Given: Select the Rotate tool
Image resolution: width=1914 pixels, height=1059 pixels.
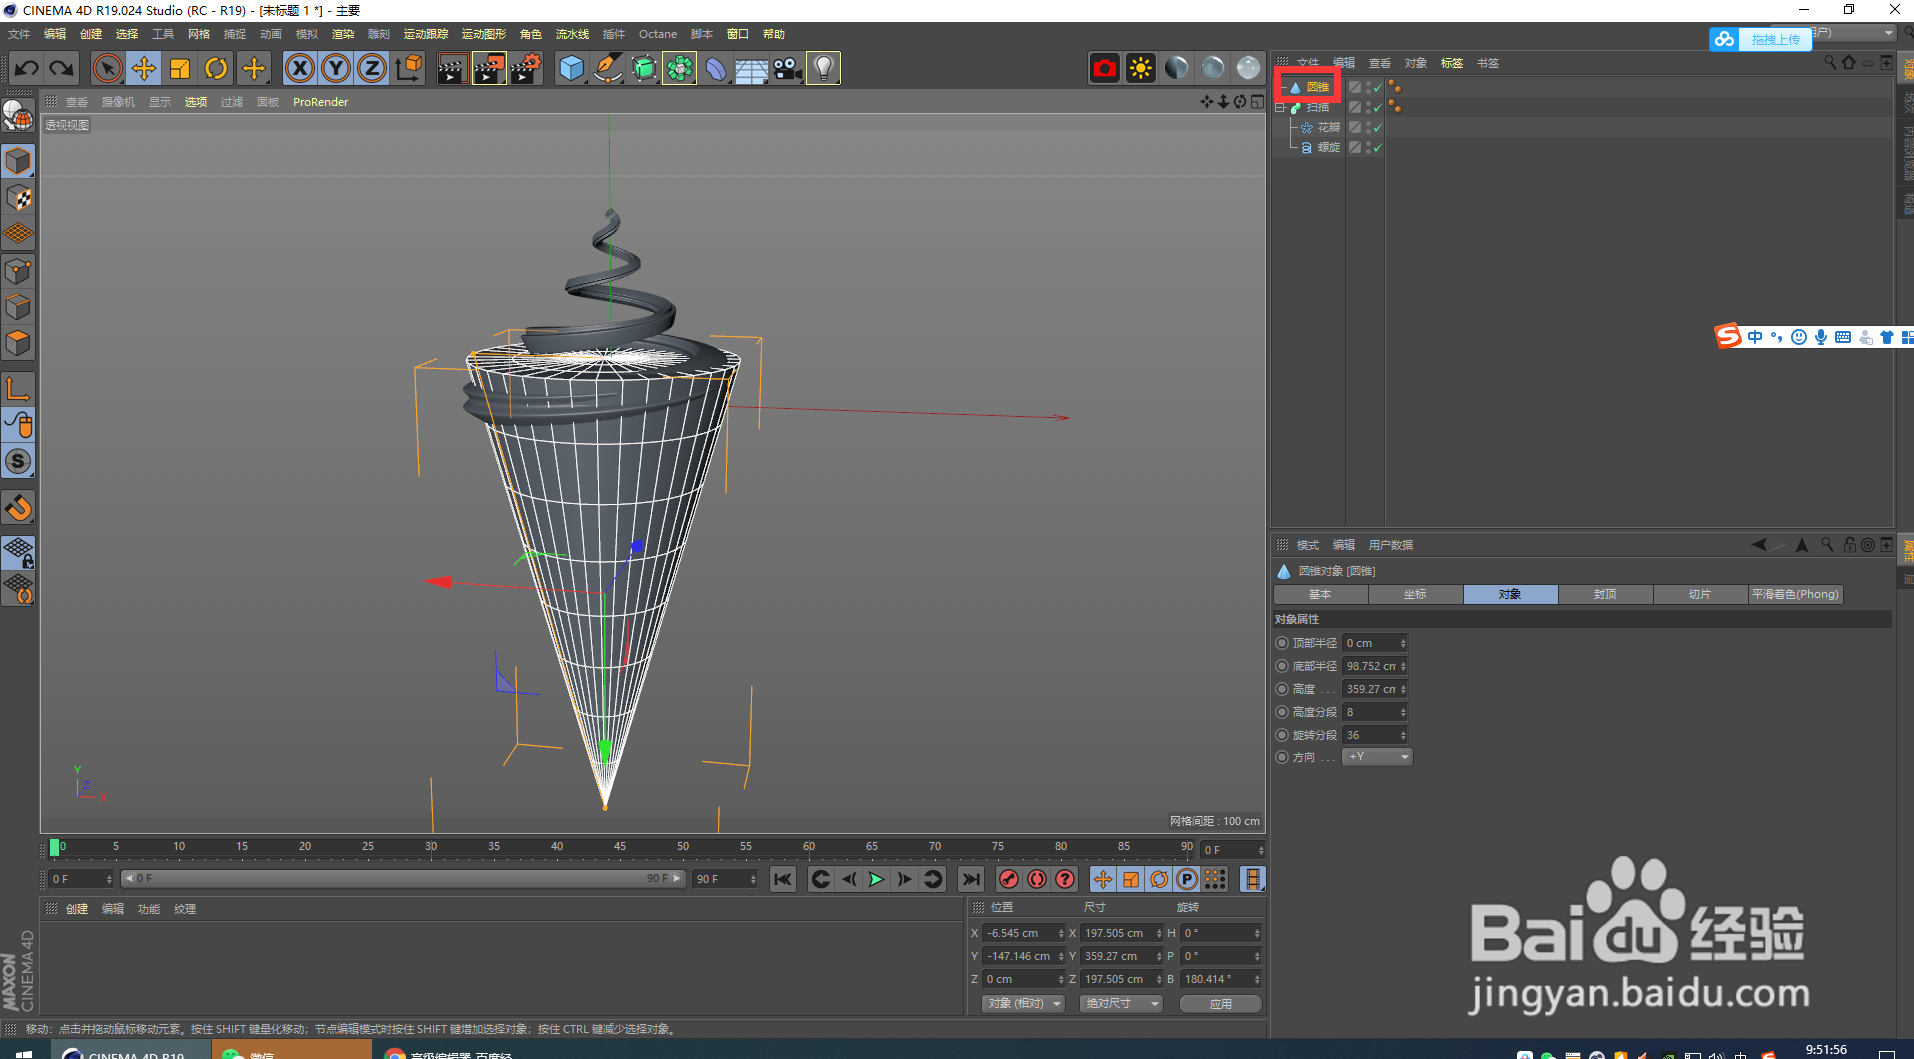Looking at the screenshot, I should pyautogui.click(x=216, y=68).
